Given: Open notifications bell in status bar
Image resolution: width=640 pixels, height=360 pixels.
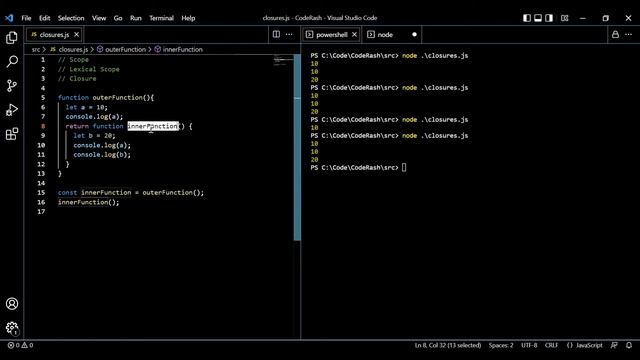Looking at the screenshot, I should [629, 345].
